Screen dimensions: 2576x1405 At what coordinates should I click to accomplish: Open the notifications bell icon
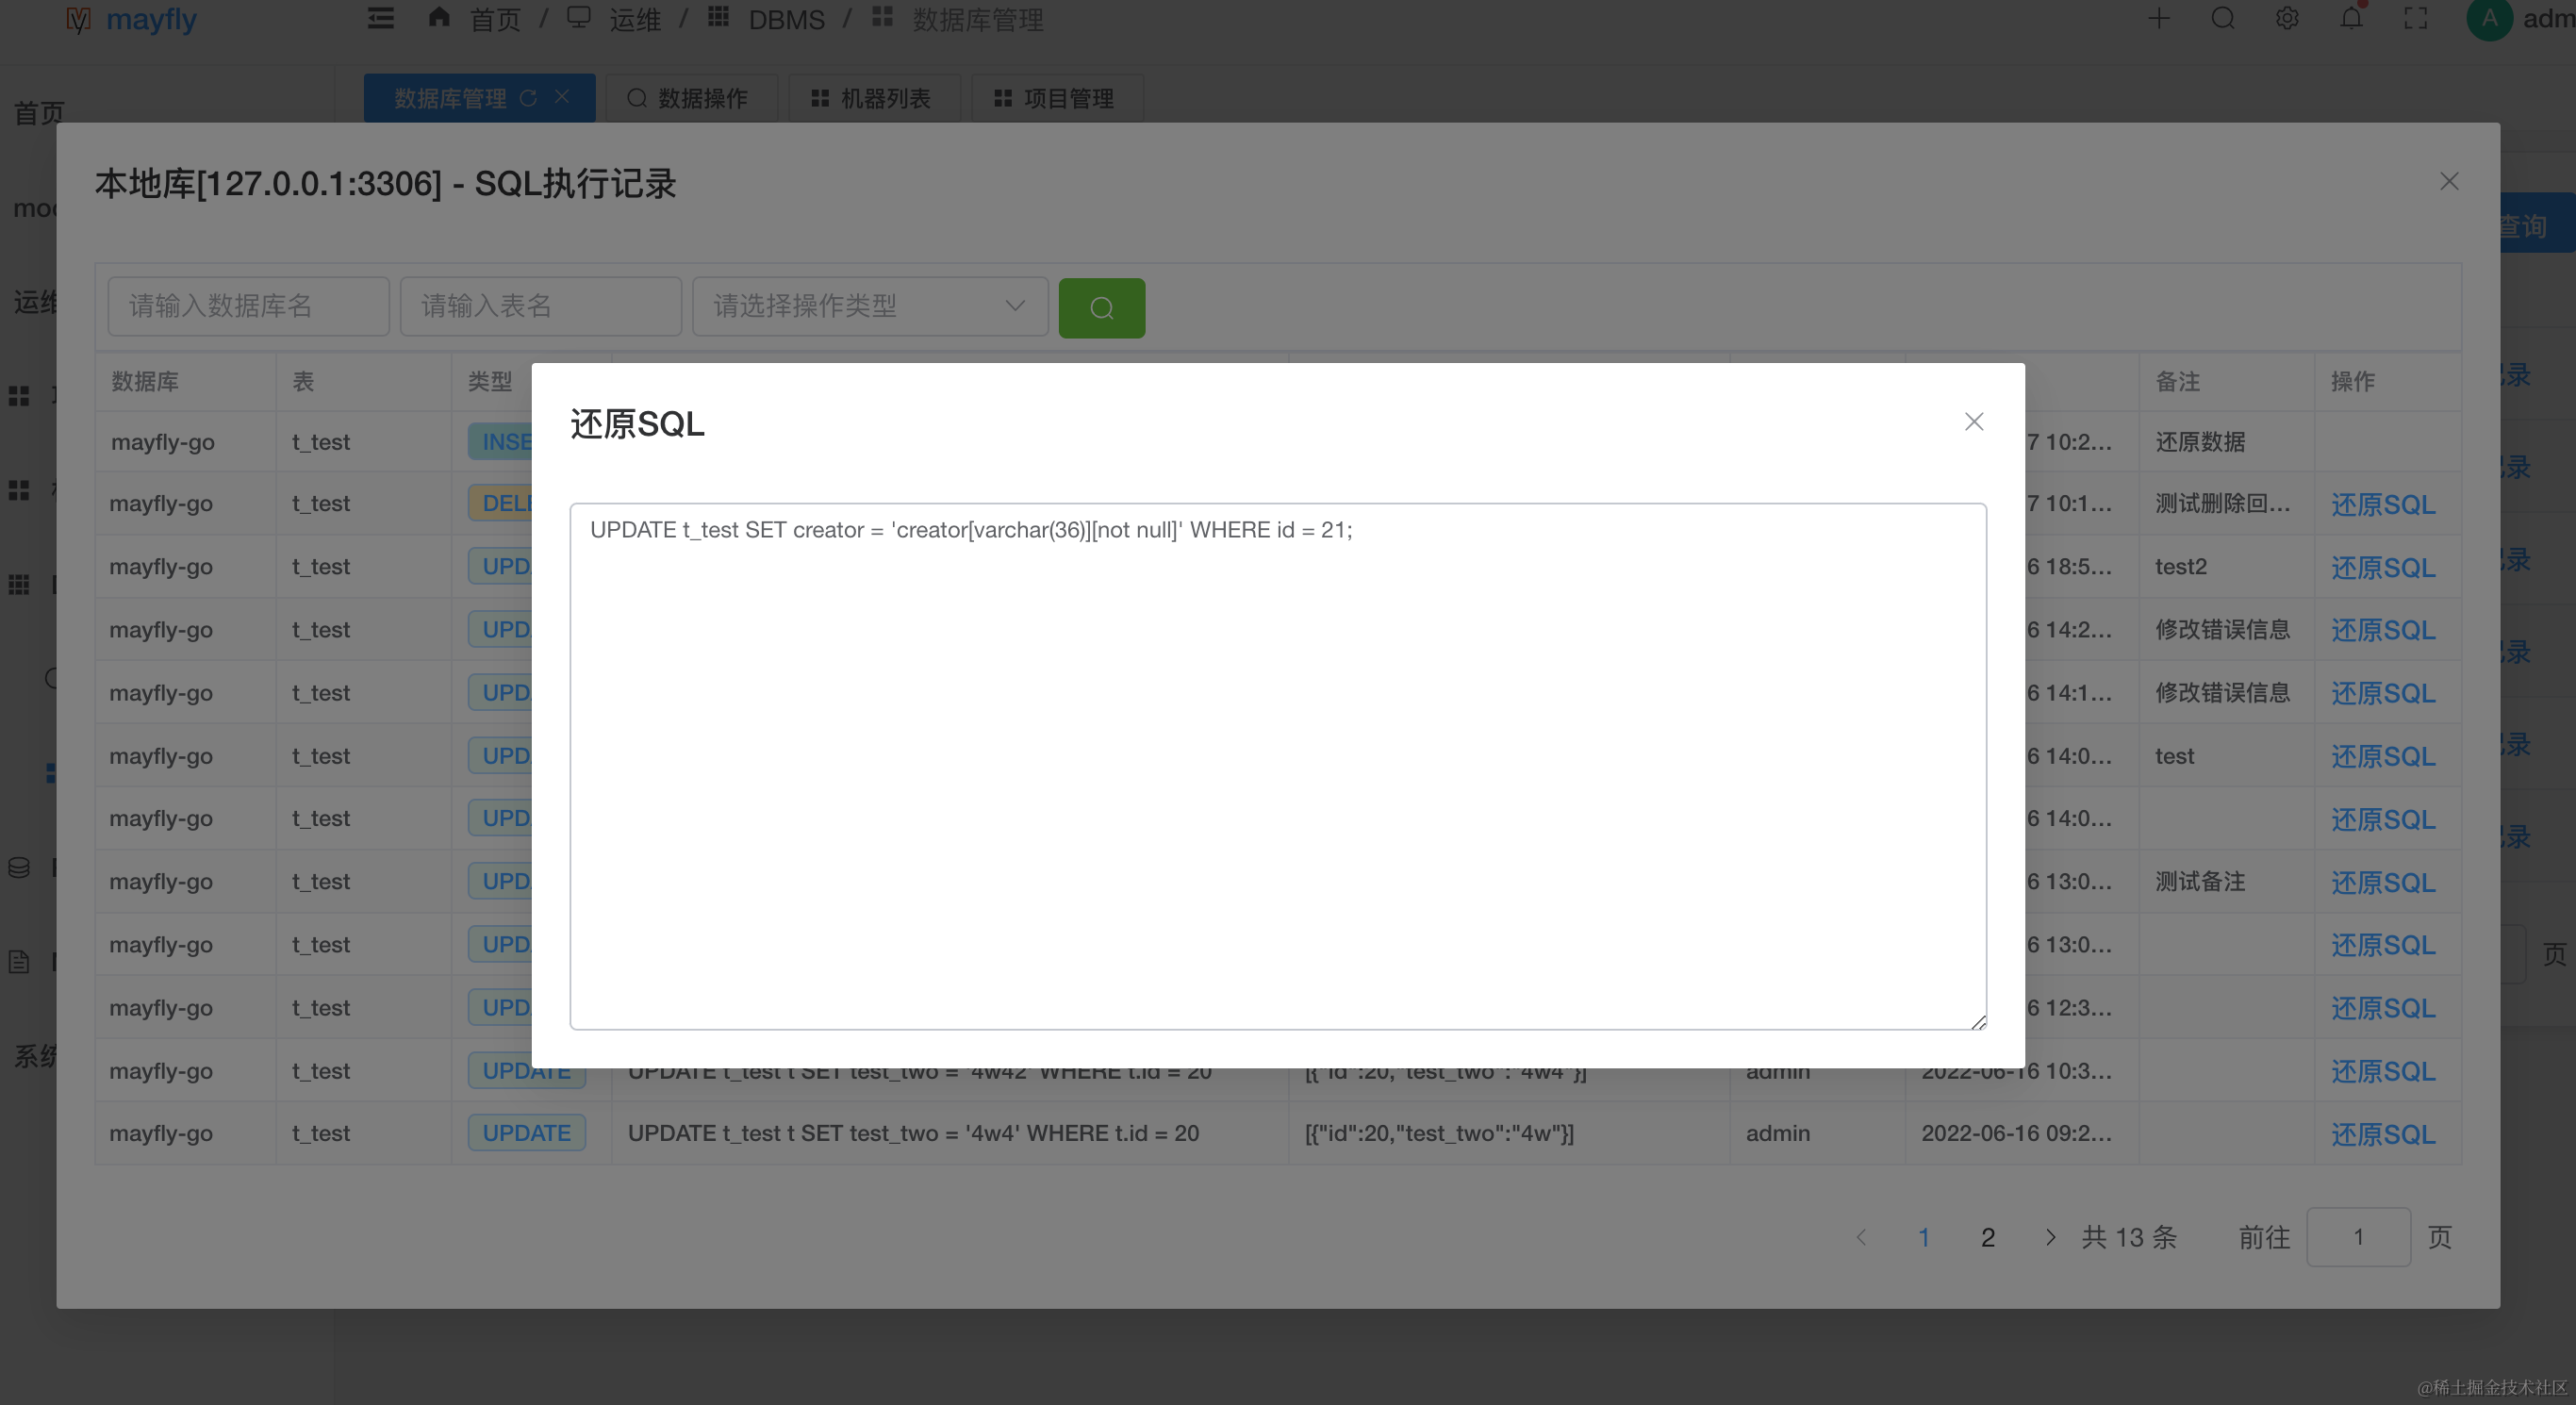click(2351, 18)
